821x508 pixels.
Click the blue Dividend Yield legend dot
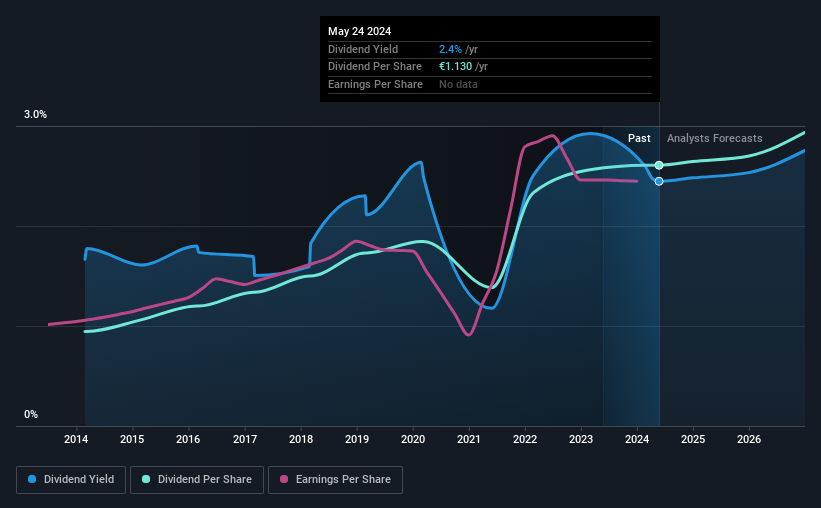pyautogui.click(x=32, y=479)
